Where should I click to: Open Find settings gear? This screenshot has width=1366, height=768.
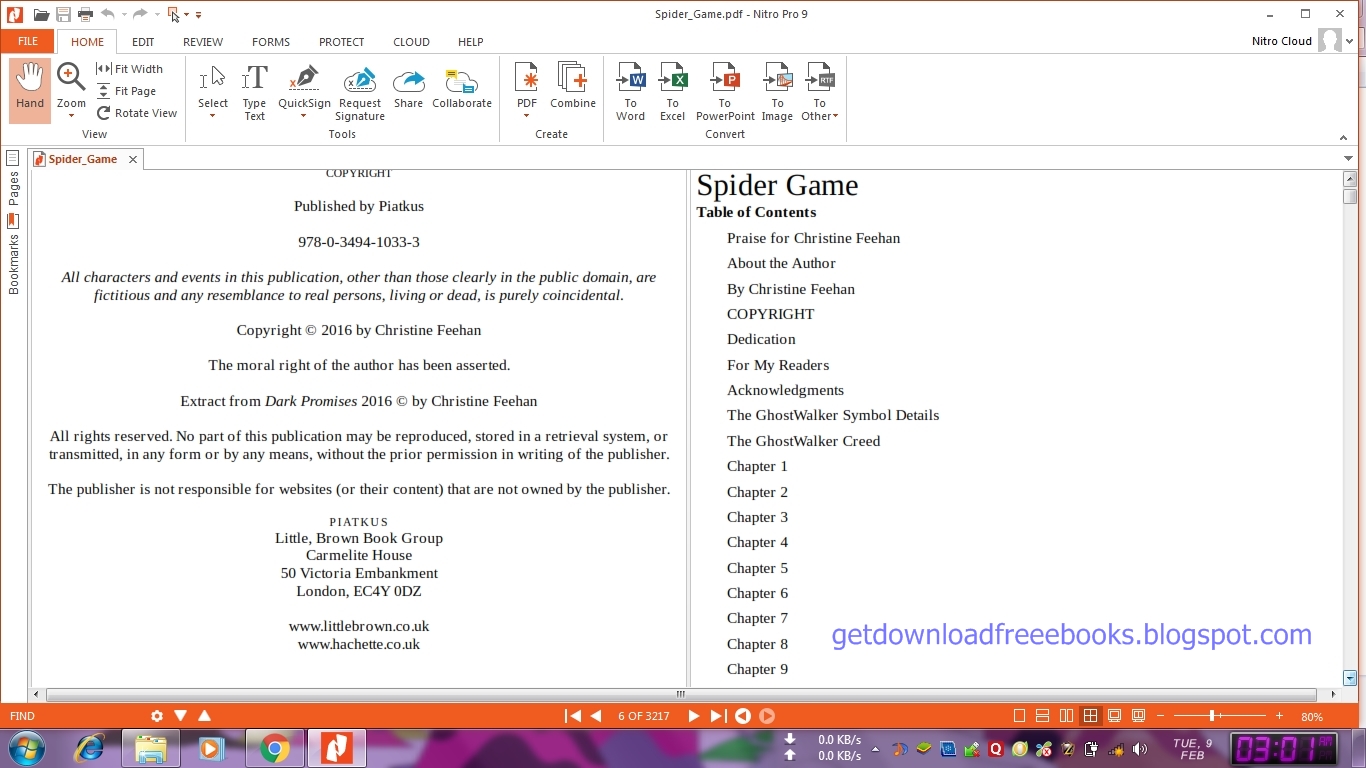tap(157, 716)
